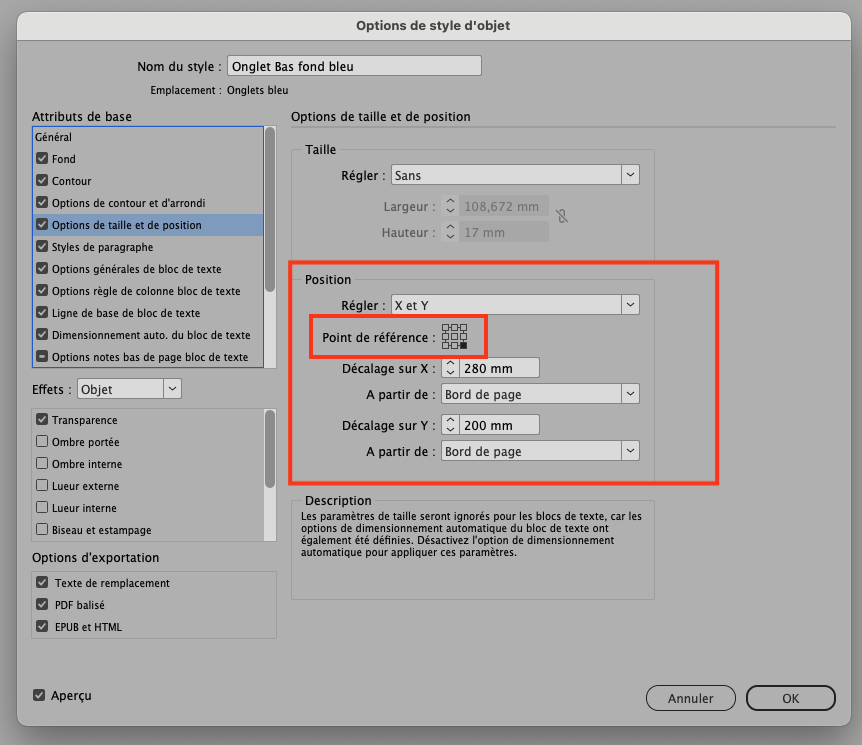
Task: Uncheck the Contour attribute checkbox
Action: [x=42, y=180]
